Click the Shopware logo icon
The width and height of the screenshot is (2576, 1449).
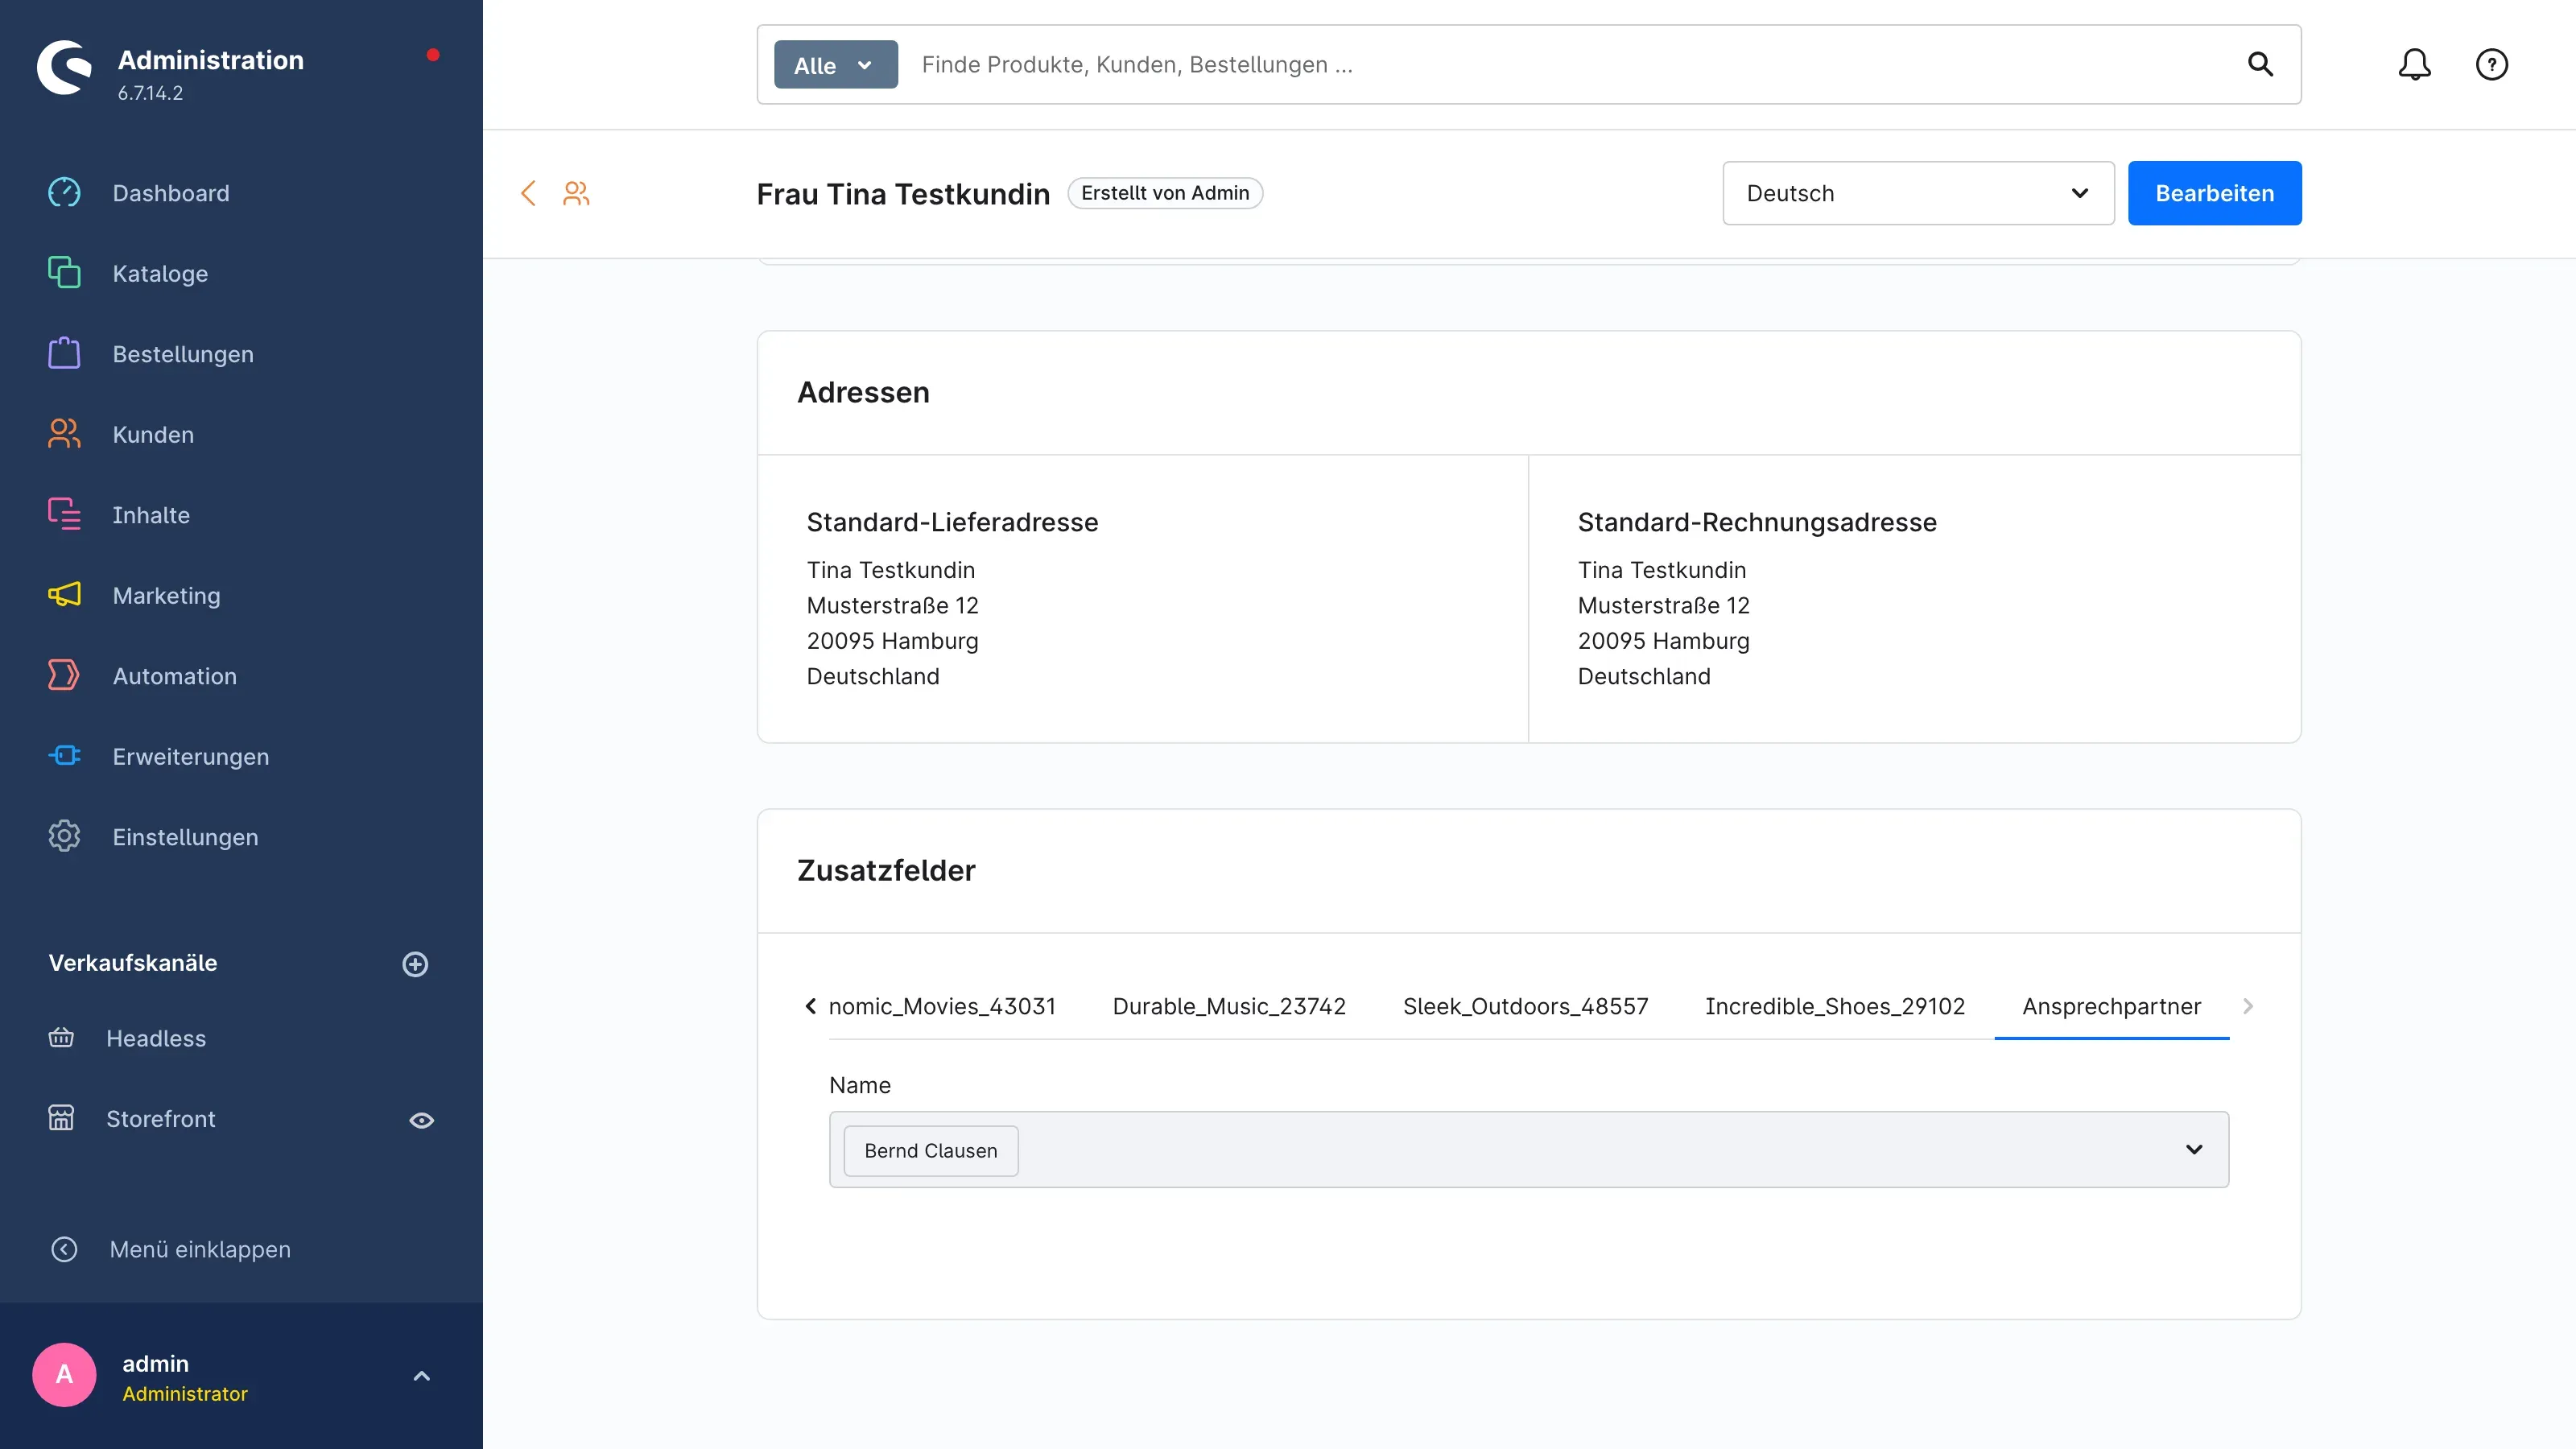(65, 68)
